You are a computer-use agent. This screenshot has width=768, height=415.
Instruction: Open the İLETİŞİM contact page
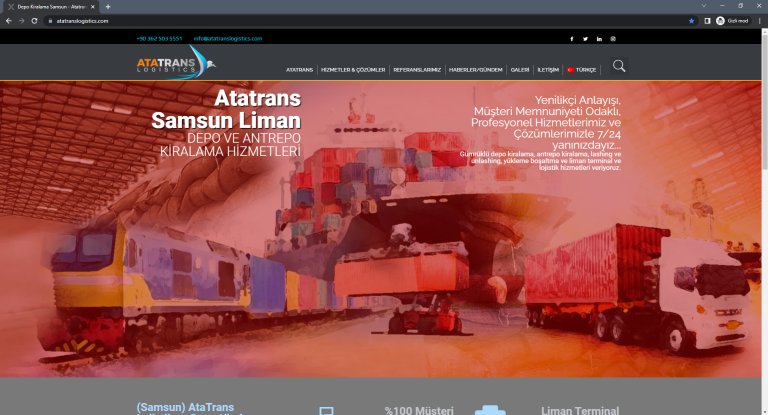pyautogui.click(x=548, y=70)
